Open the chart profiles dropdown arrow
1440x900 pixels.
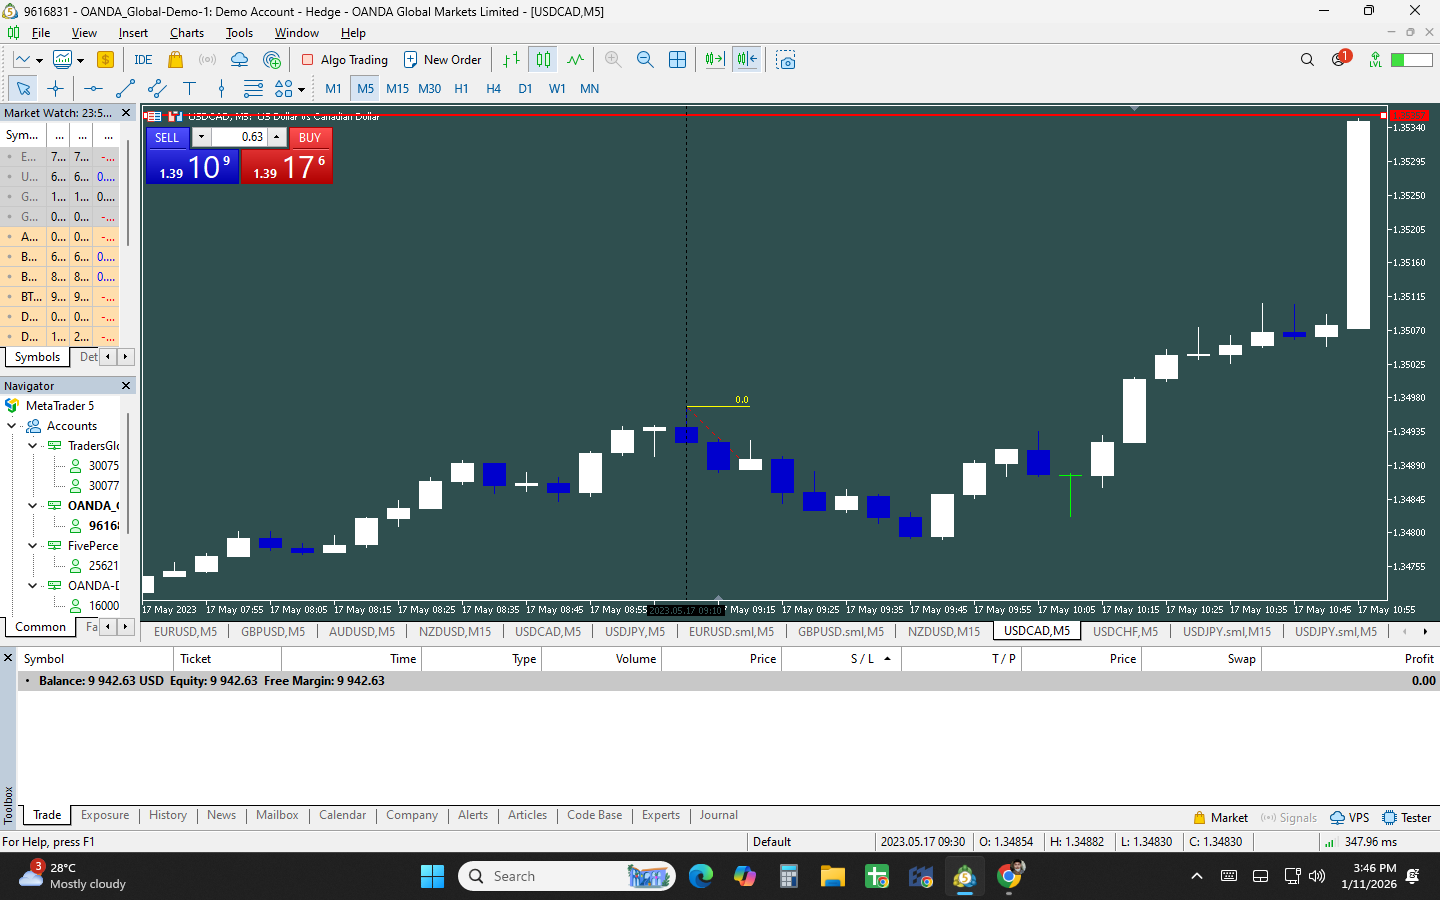tap(80, 61)
